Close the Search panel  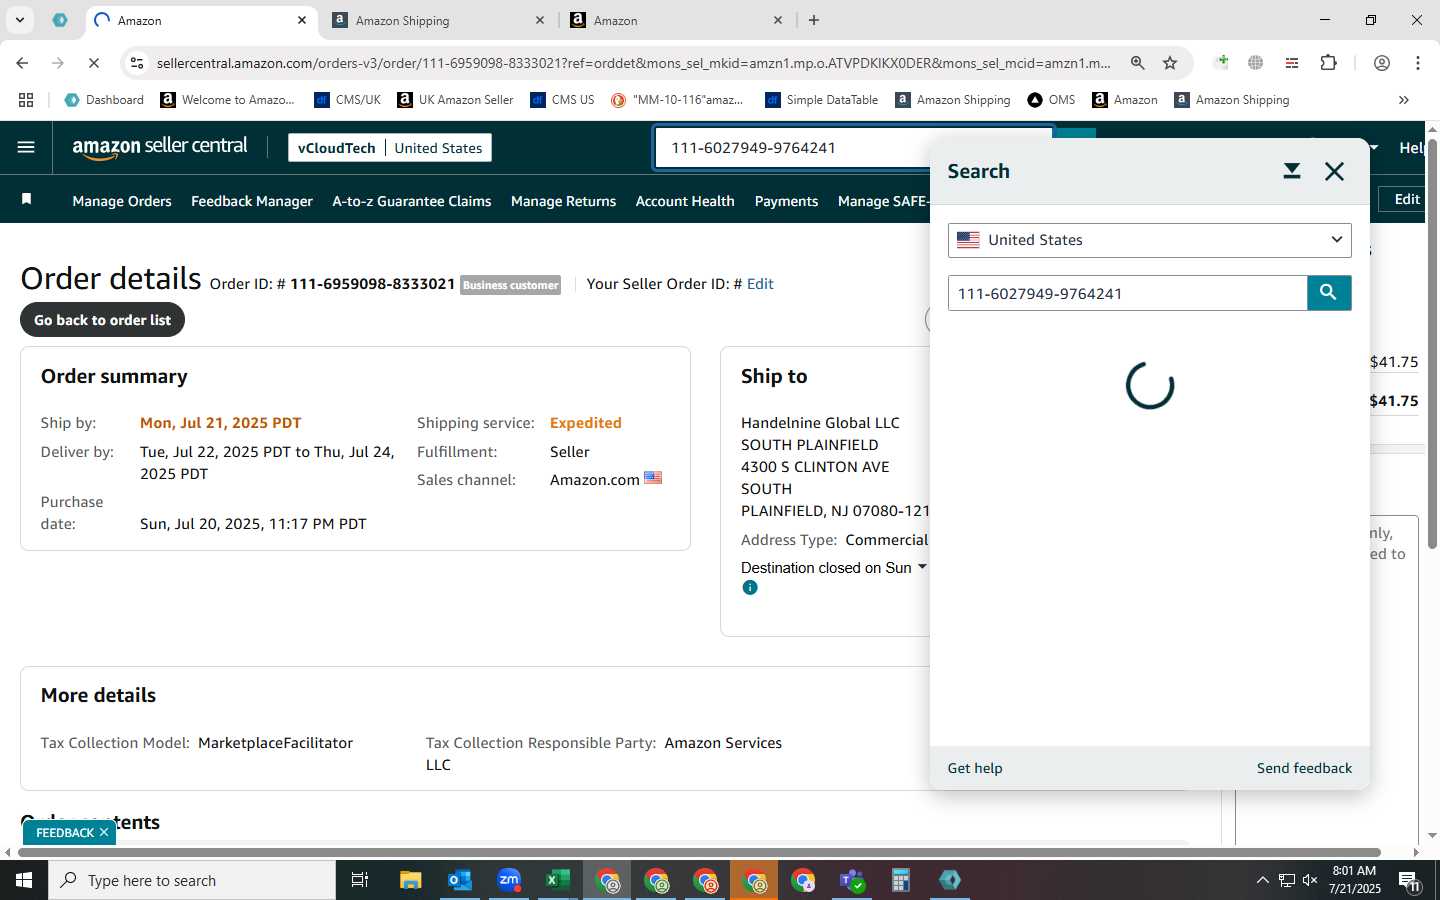[x=1334, y=171]
